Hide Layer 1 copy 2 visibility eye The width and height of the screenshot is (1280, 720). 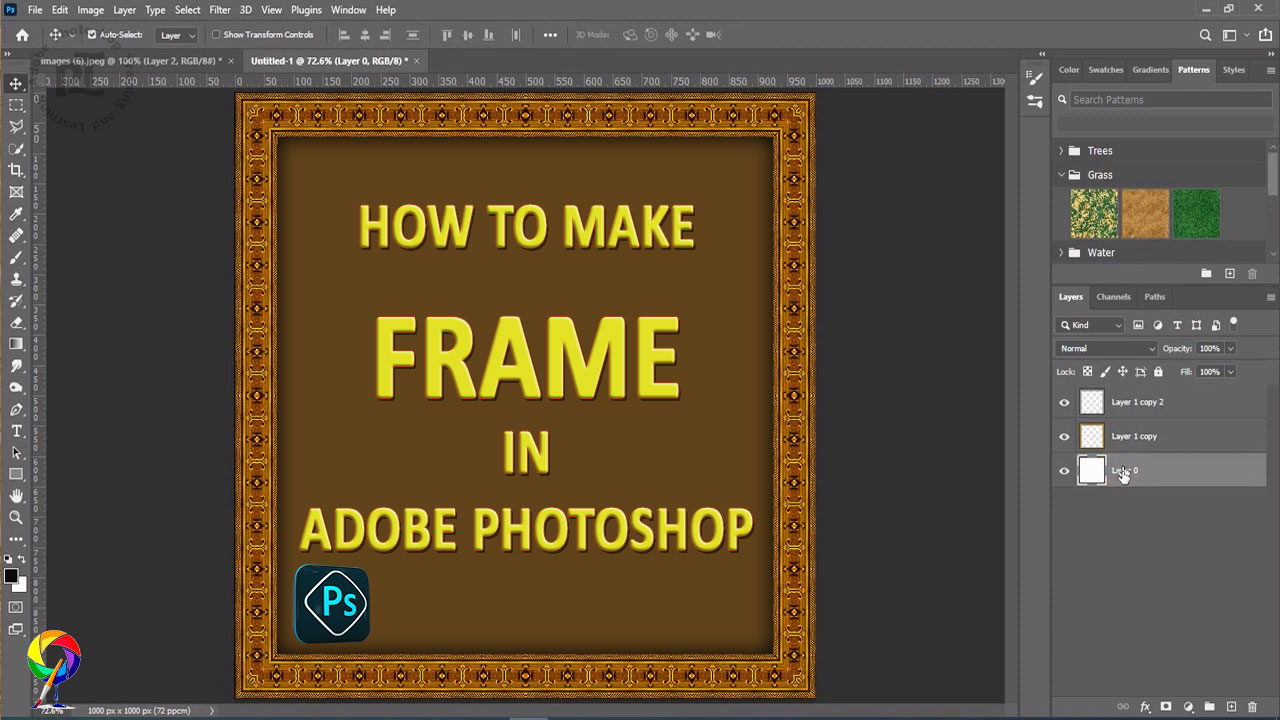[1064, 402]
